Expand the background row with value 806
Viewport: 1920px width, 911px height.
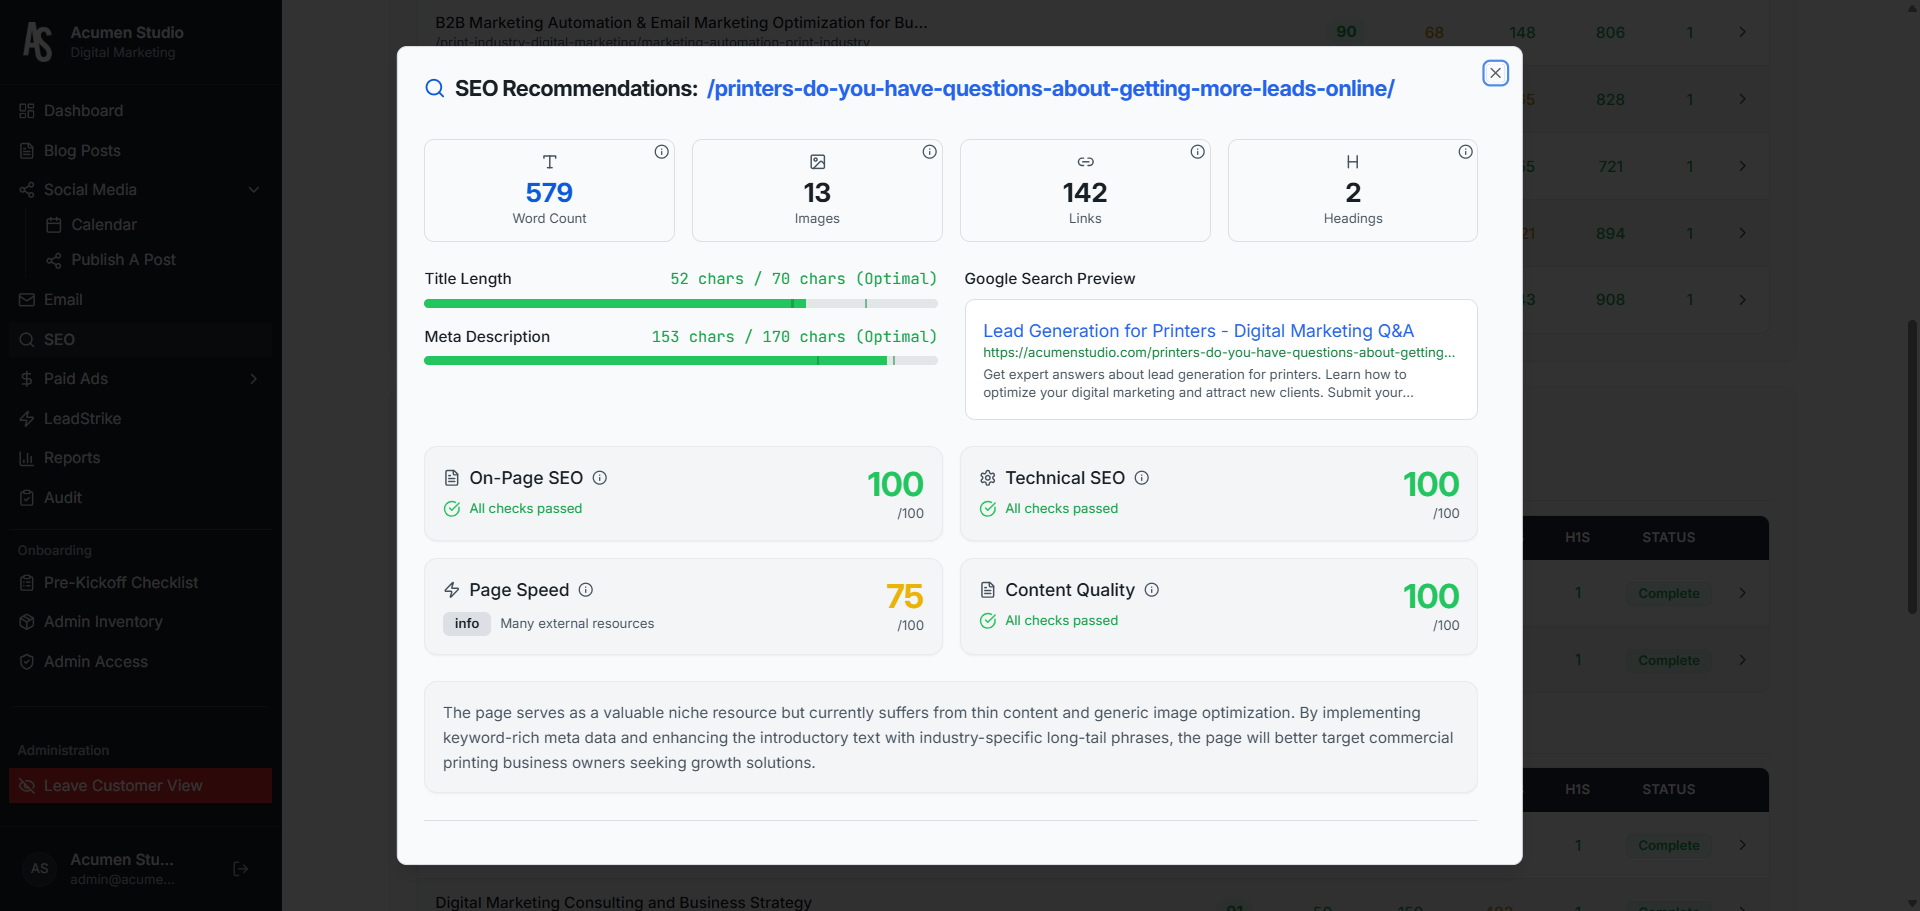tap(1742, 32)
